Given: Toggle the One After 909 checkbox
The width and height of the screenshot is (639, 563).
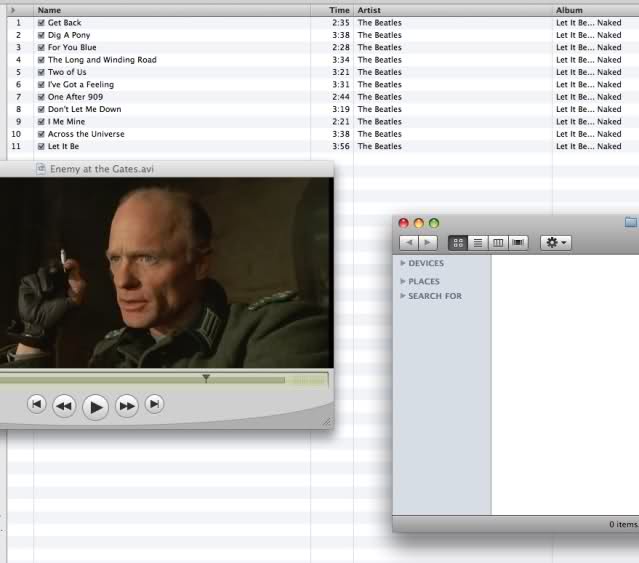Looking at the screenshot, I should [41, 97].
